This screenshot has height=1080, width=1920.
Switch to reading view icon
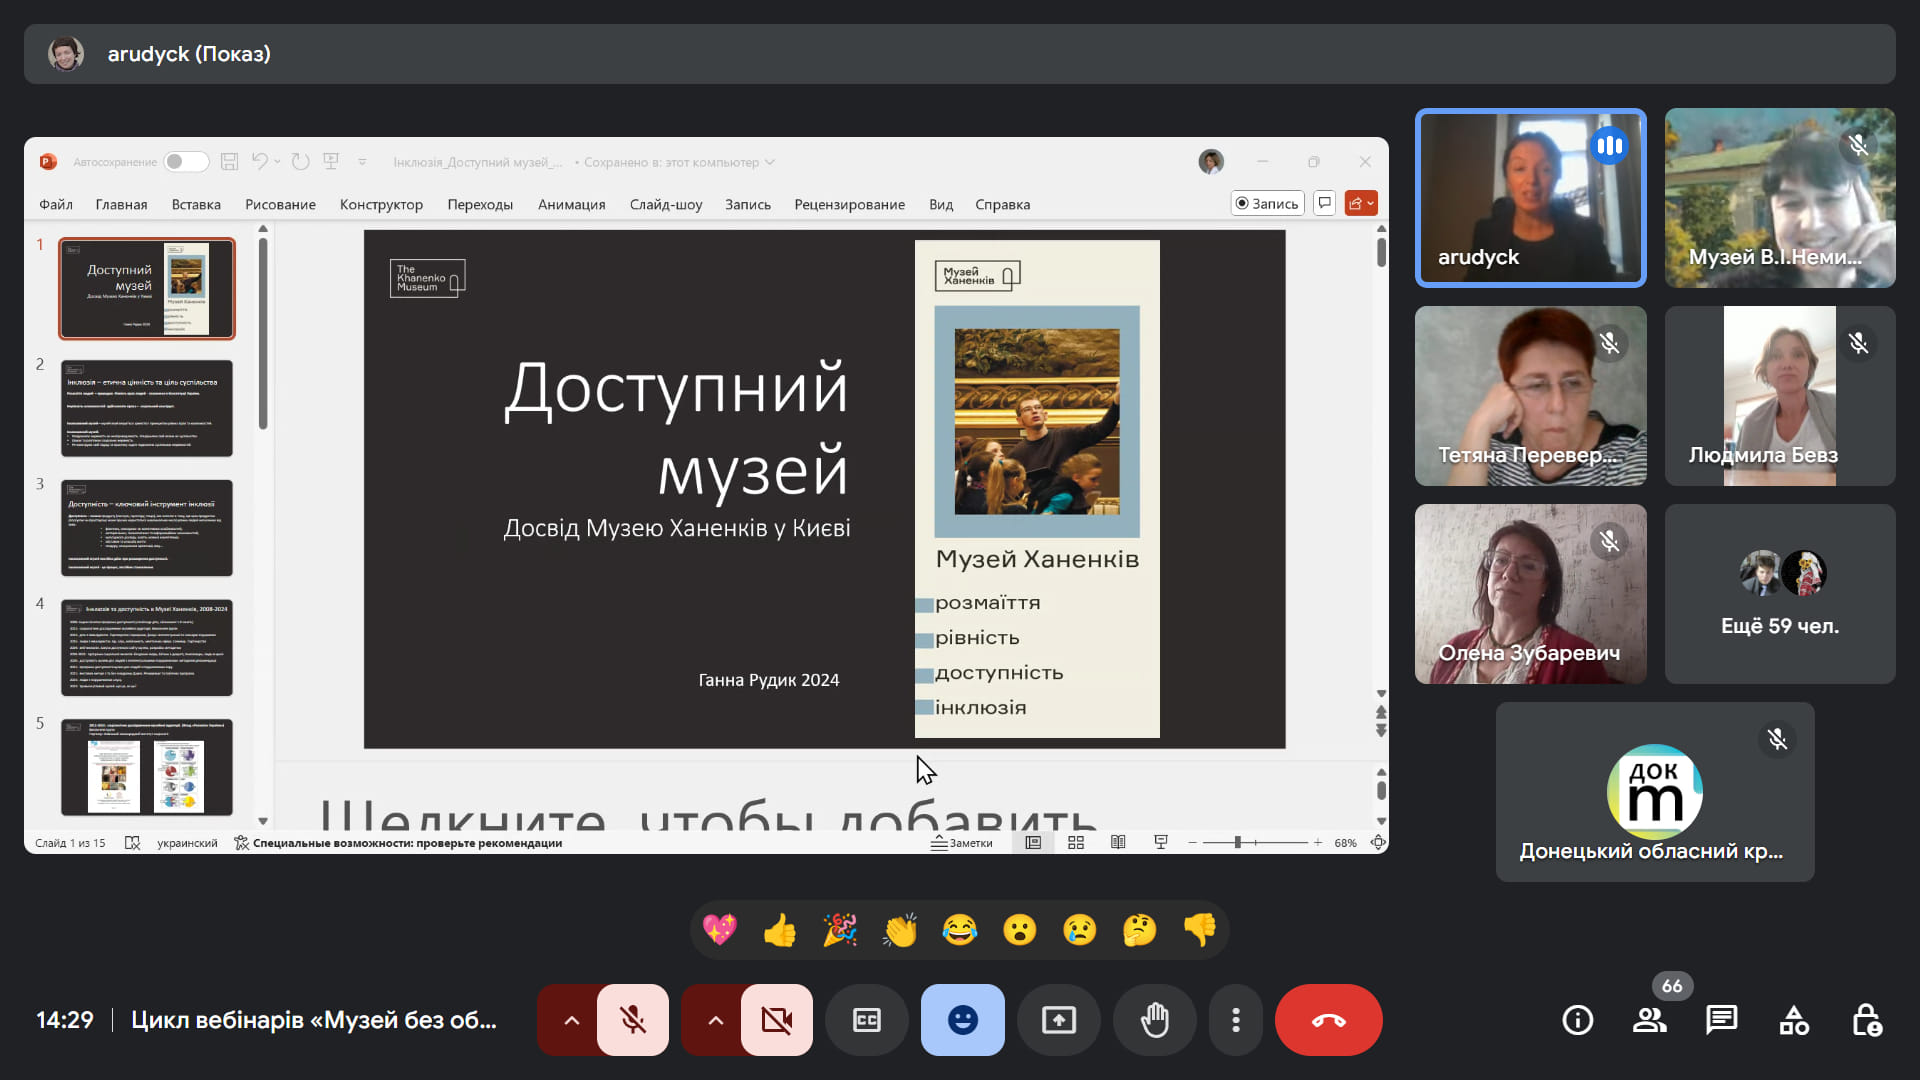tap(1118, 843)
